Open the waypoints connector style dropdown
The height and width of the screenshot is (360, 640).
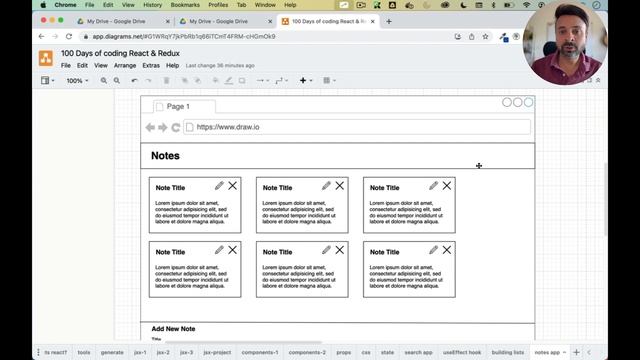point(282,81)
